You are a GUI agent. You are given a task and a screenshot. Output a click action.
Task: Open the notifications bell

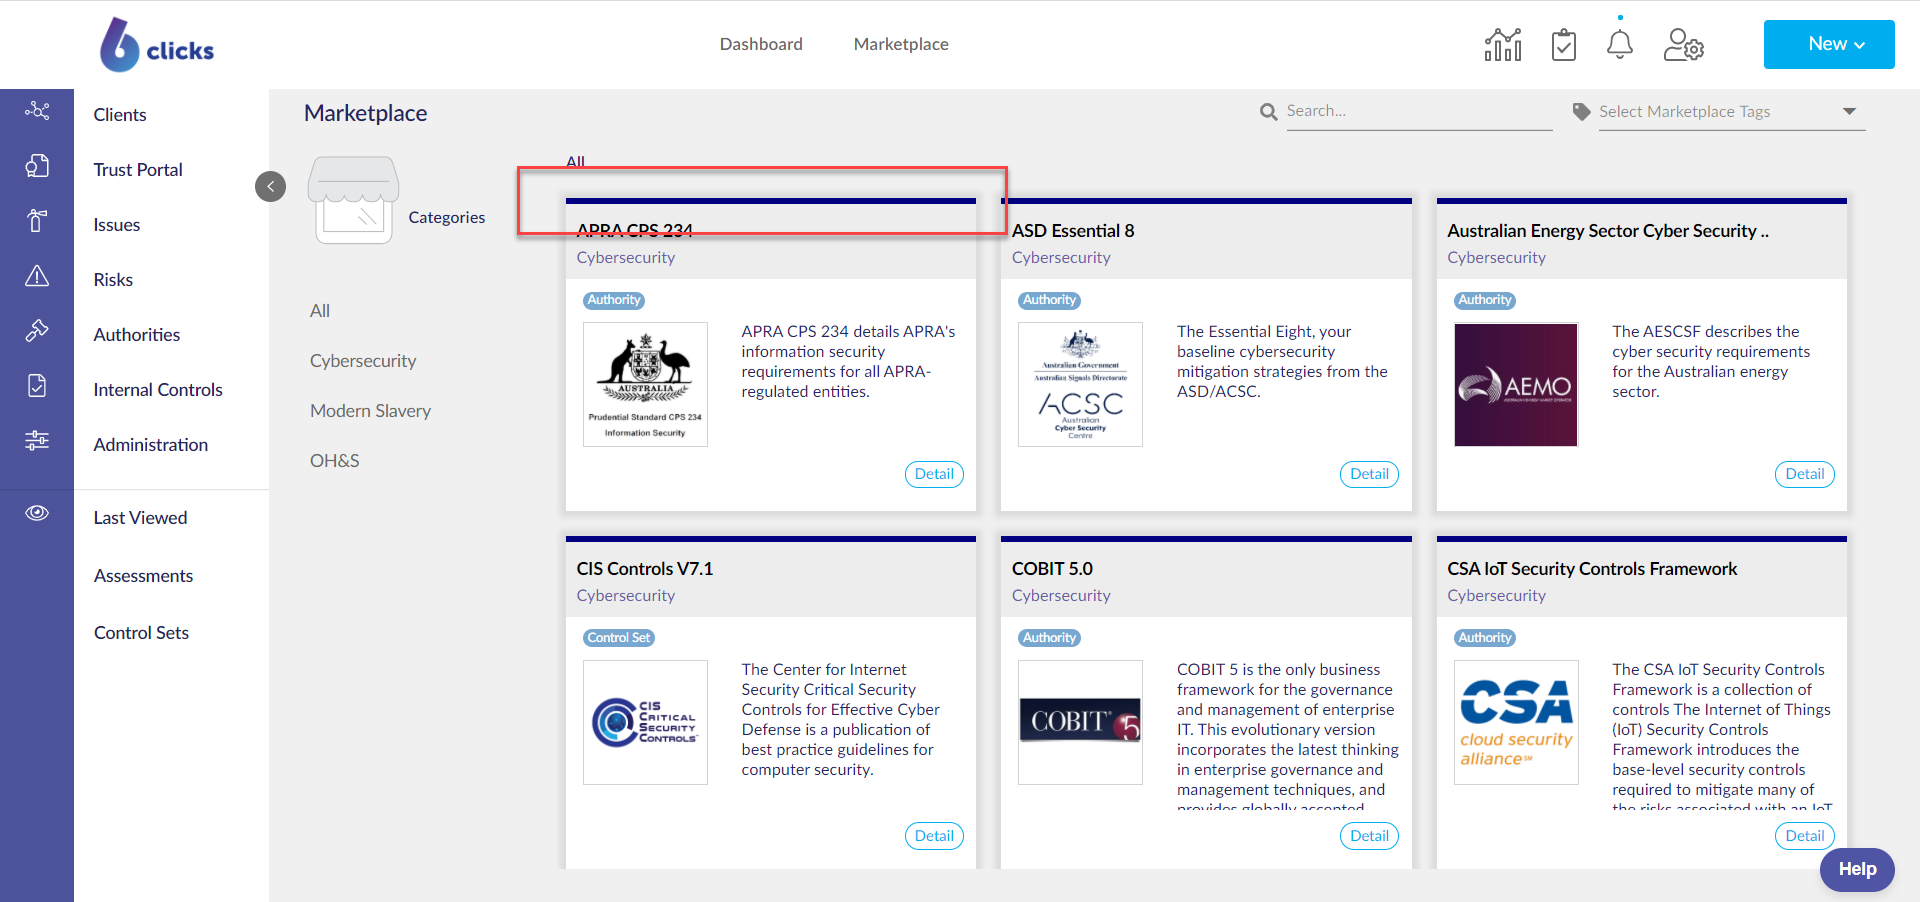(1620, 45)
